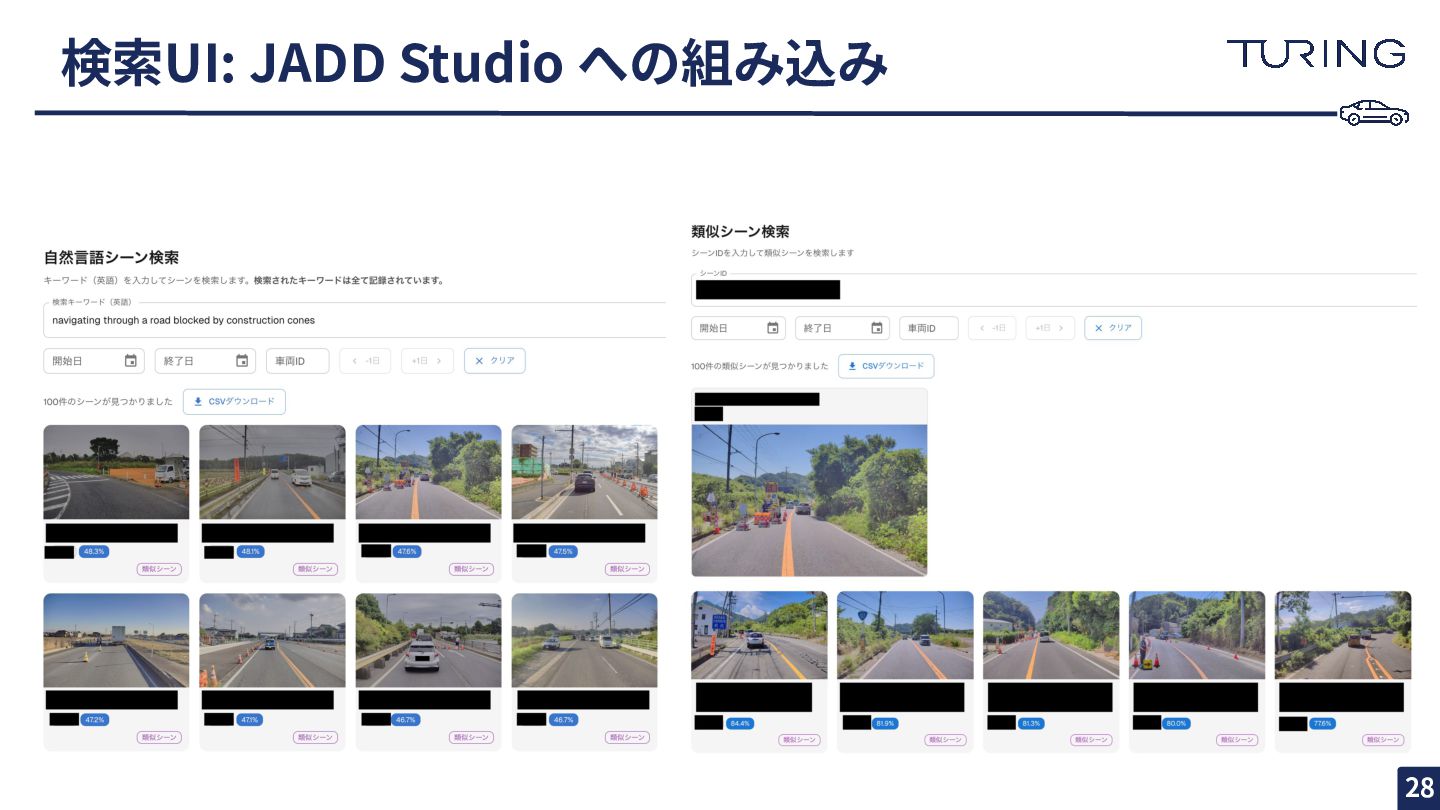Open the 開始日 calendar icon in 類似シーン検索
The height and width of the screenshot is (810, 1440).
(x=773, y=328)
